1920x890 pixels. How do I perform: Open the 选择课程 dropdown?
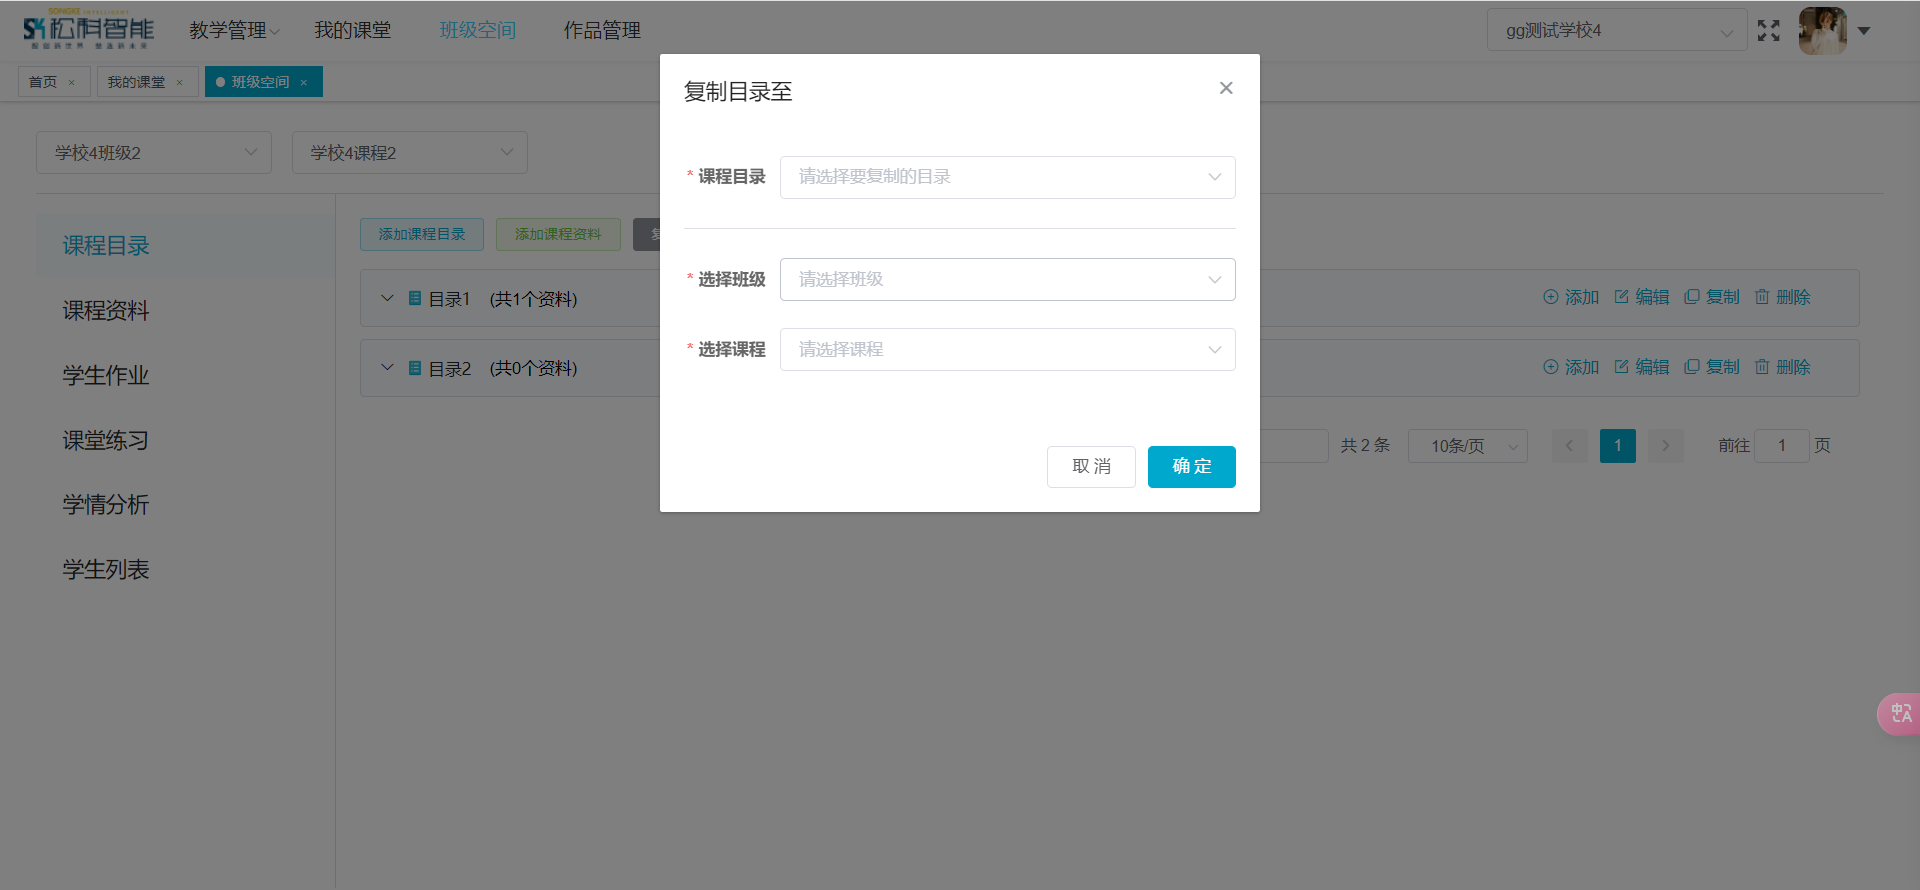coord(1007,350)
